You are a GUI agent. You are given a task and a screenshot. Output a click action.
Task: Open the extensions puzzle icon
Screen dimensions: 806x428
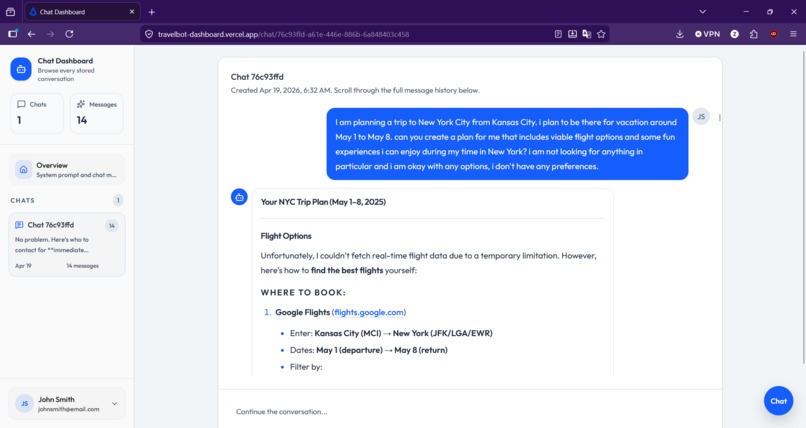tap(754, 34)
